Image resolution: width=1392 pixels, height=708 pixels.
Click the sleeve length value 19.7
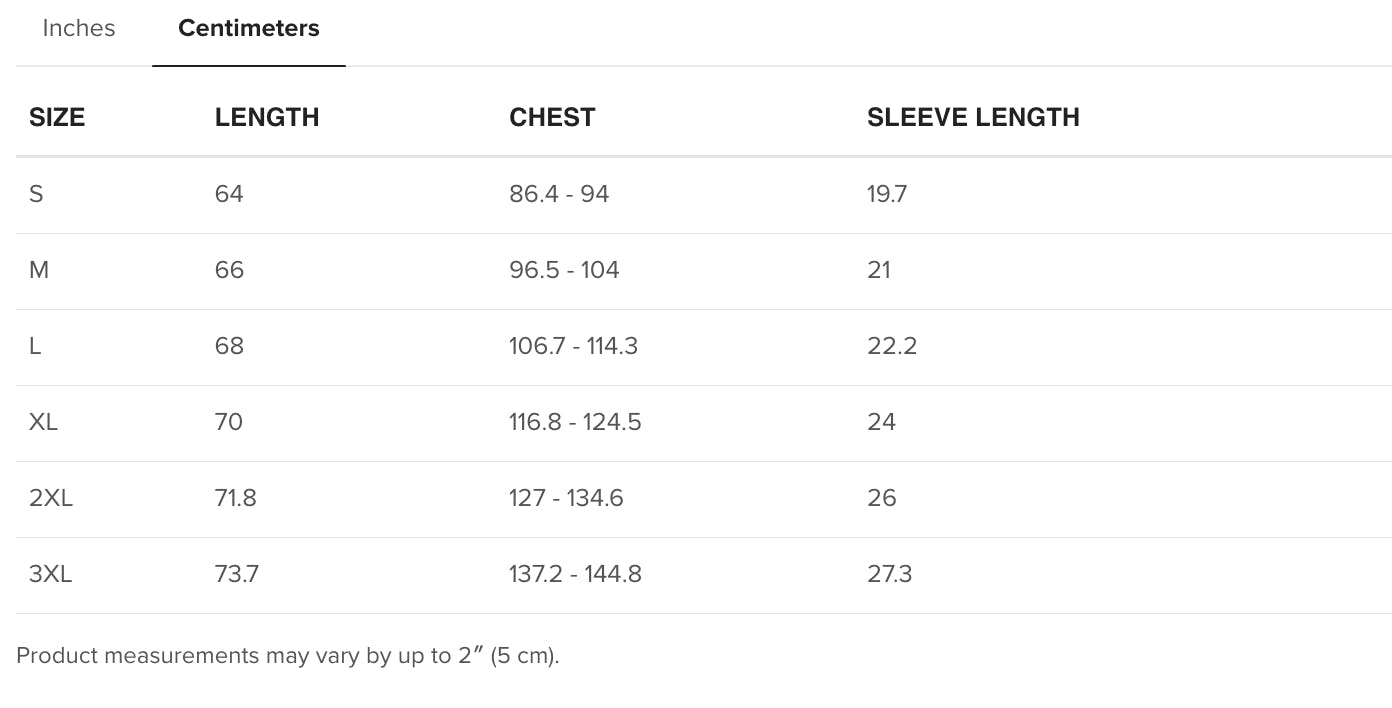pos(887,194)
